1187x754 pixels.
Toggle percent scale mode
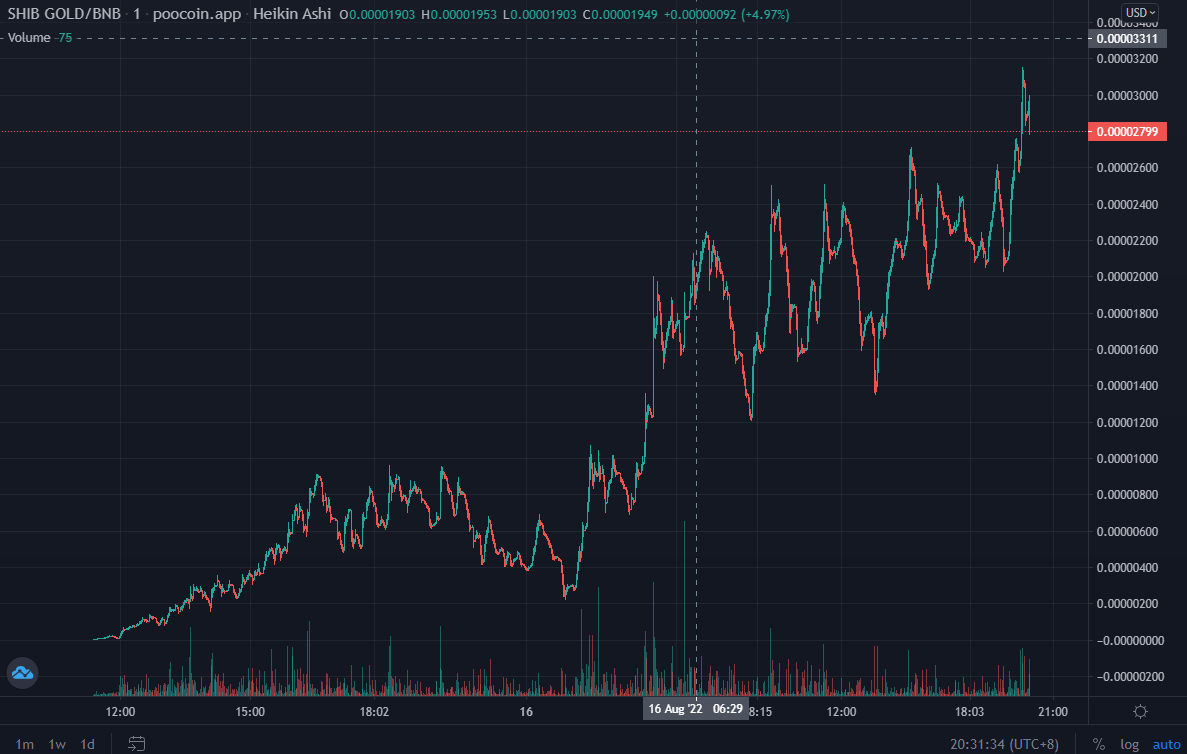pyautogui.click(x=1098, y=744)
